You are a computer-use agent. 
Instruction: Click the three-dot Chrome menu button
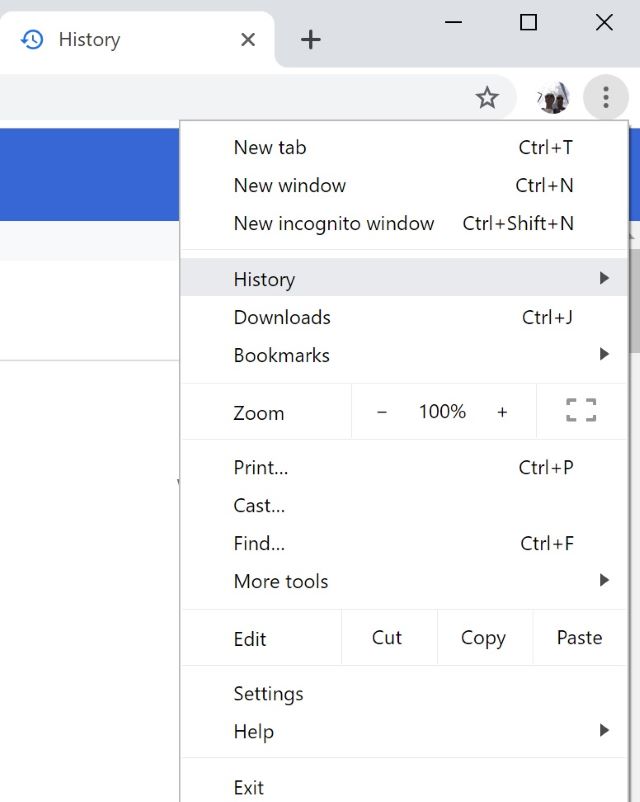(x=606, y=98)
